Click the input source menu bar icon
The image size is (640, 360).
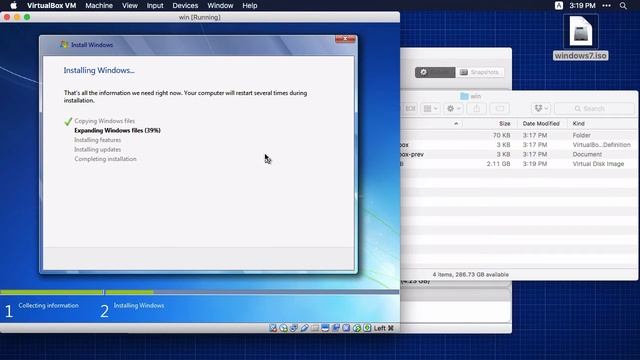point(559,6)
